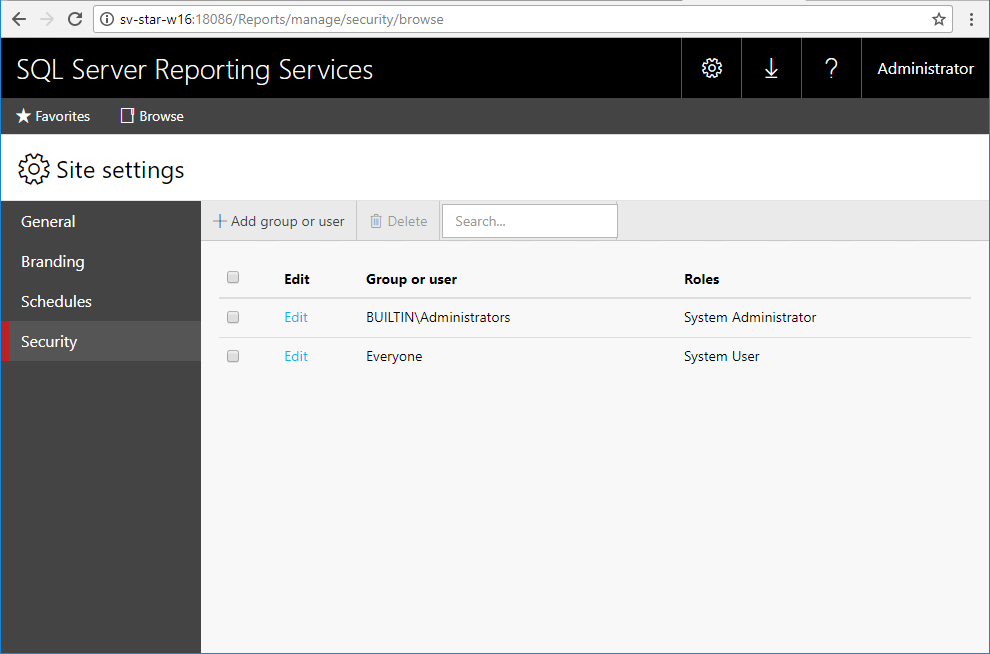View site information icon in address bar
The height and width of the screenshot is (654, 990).
tap(107, 19)
